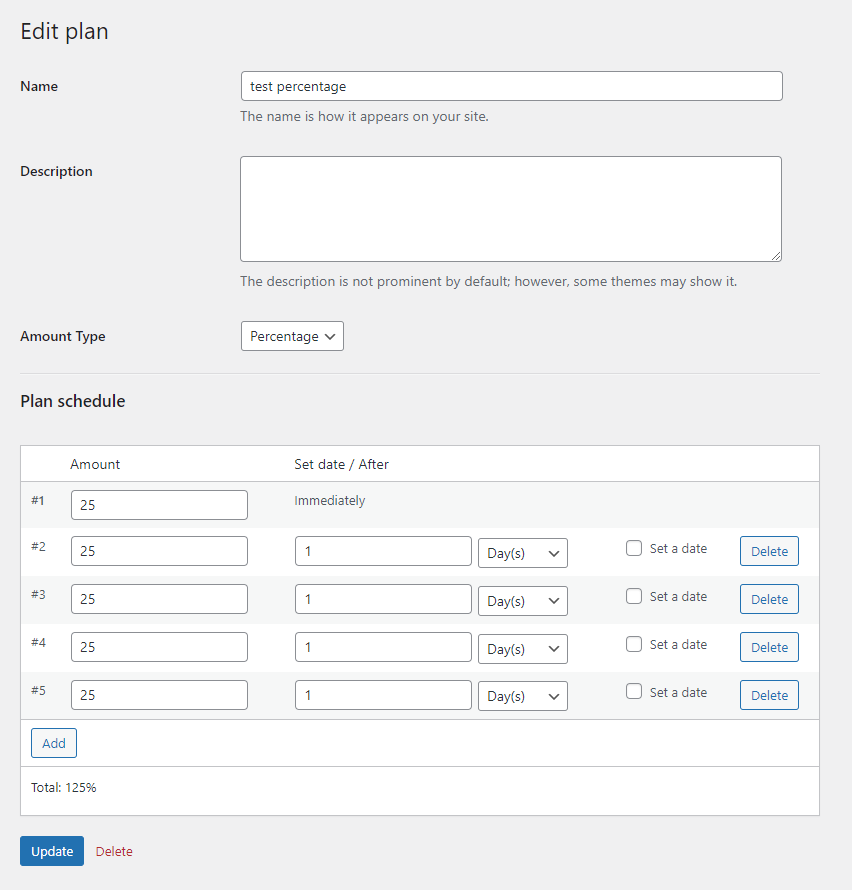Click the red Delete plan link
The width and height of the screenshot is (852, 890).
pos(114,851)
